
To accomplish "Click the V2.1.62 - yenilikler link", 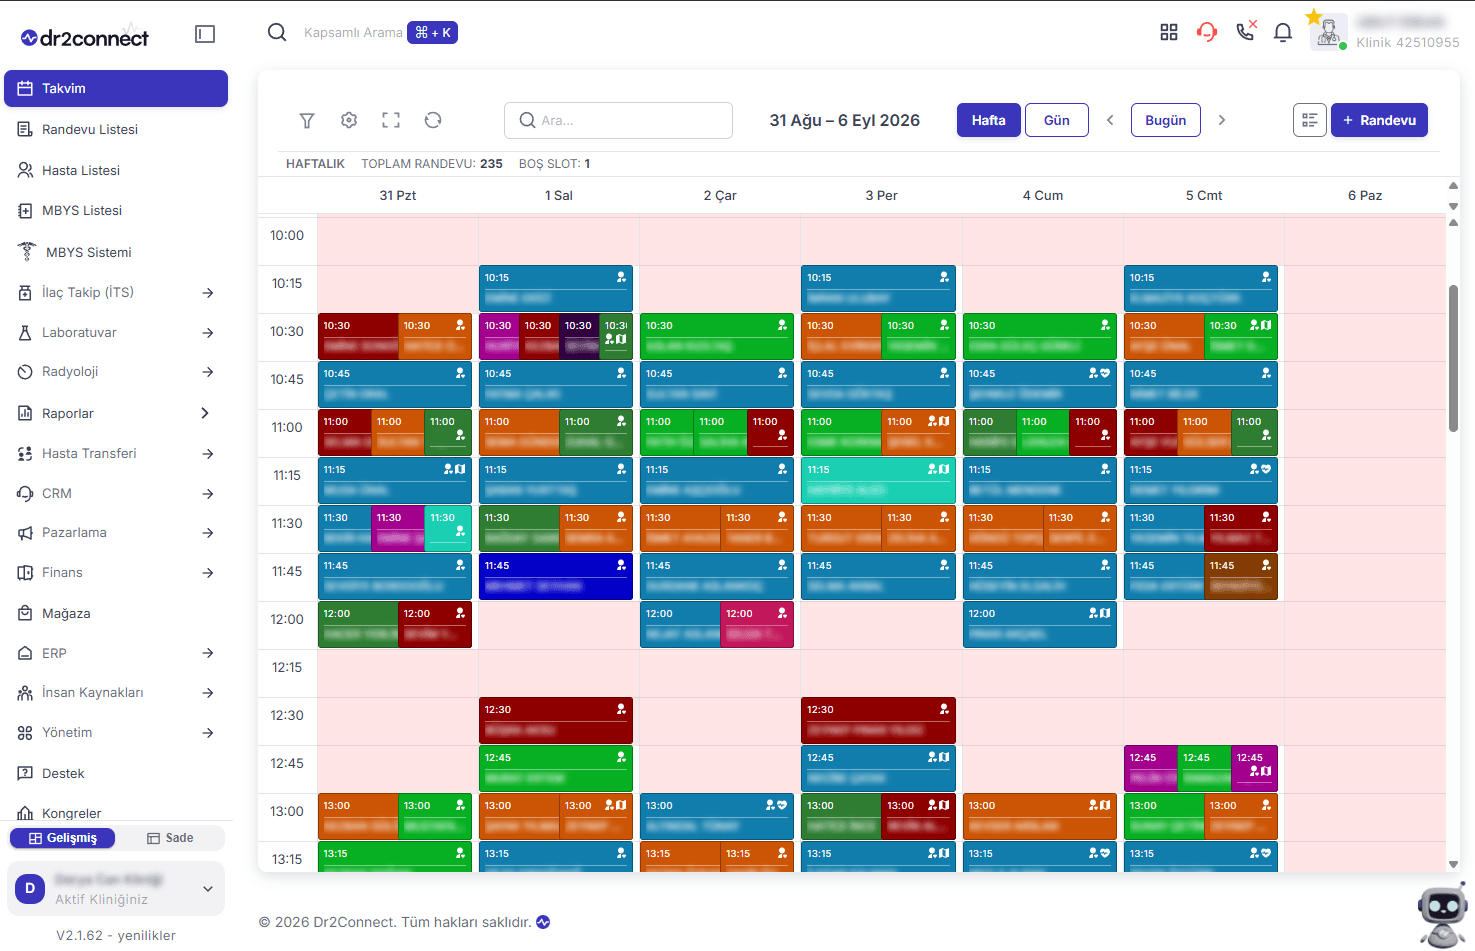I will click(x=116, y=936).
